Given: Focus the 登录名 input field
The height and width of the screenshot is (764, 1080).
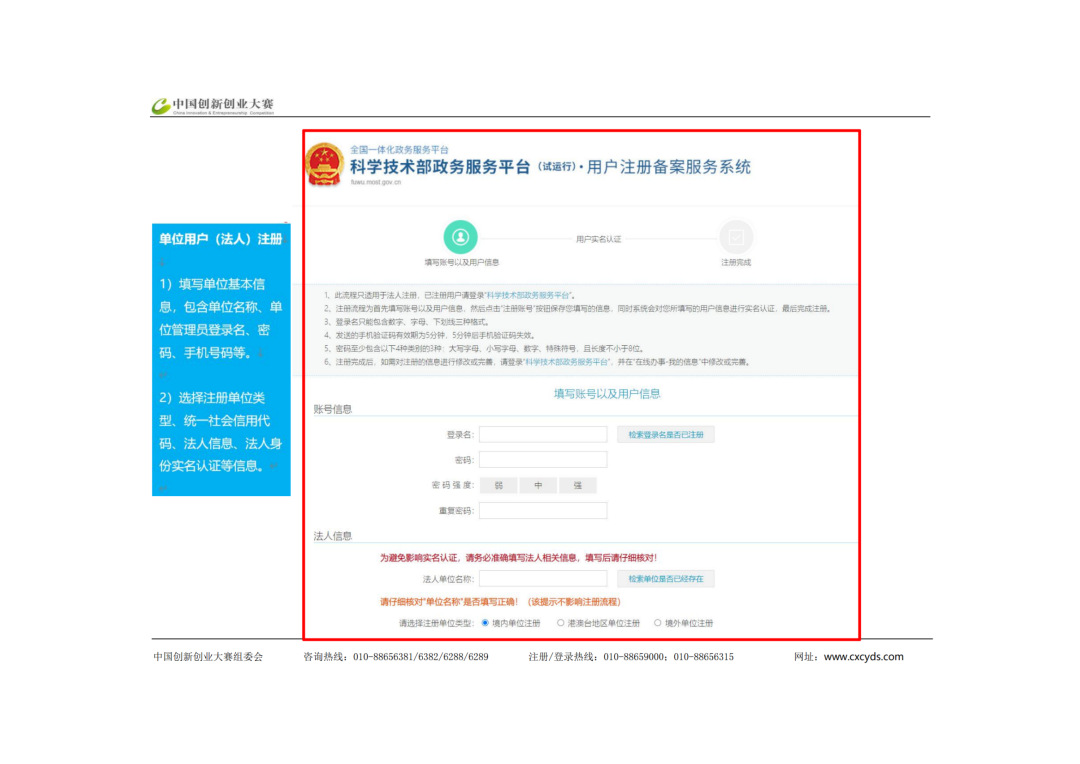Looking at the screenshot, I should click(x=543, y=435).
